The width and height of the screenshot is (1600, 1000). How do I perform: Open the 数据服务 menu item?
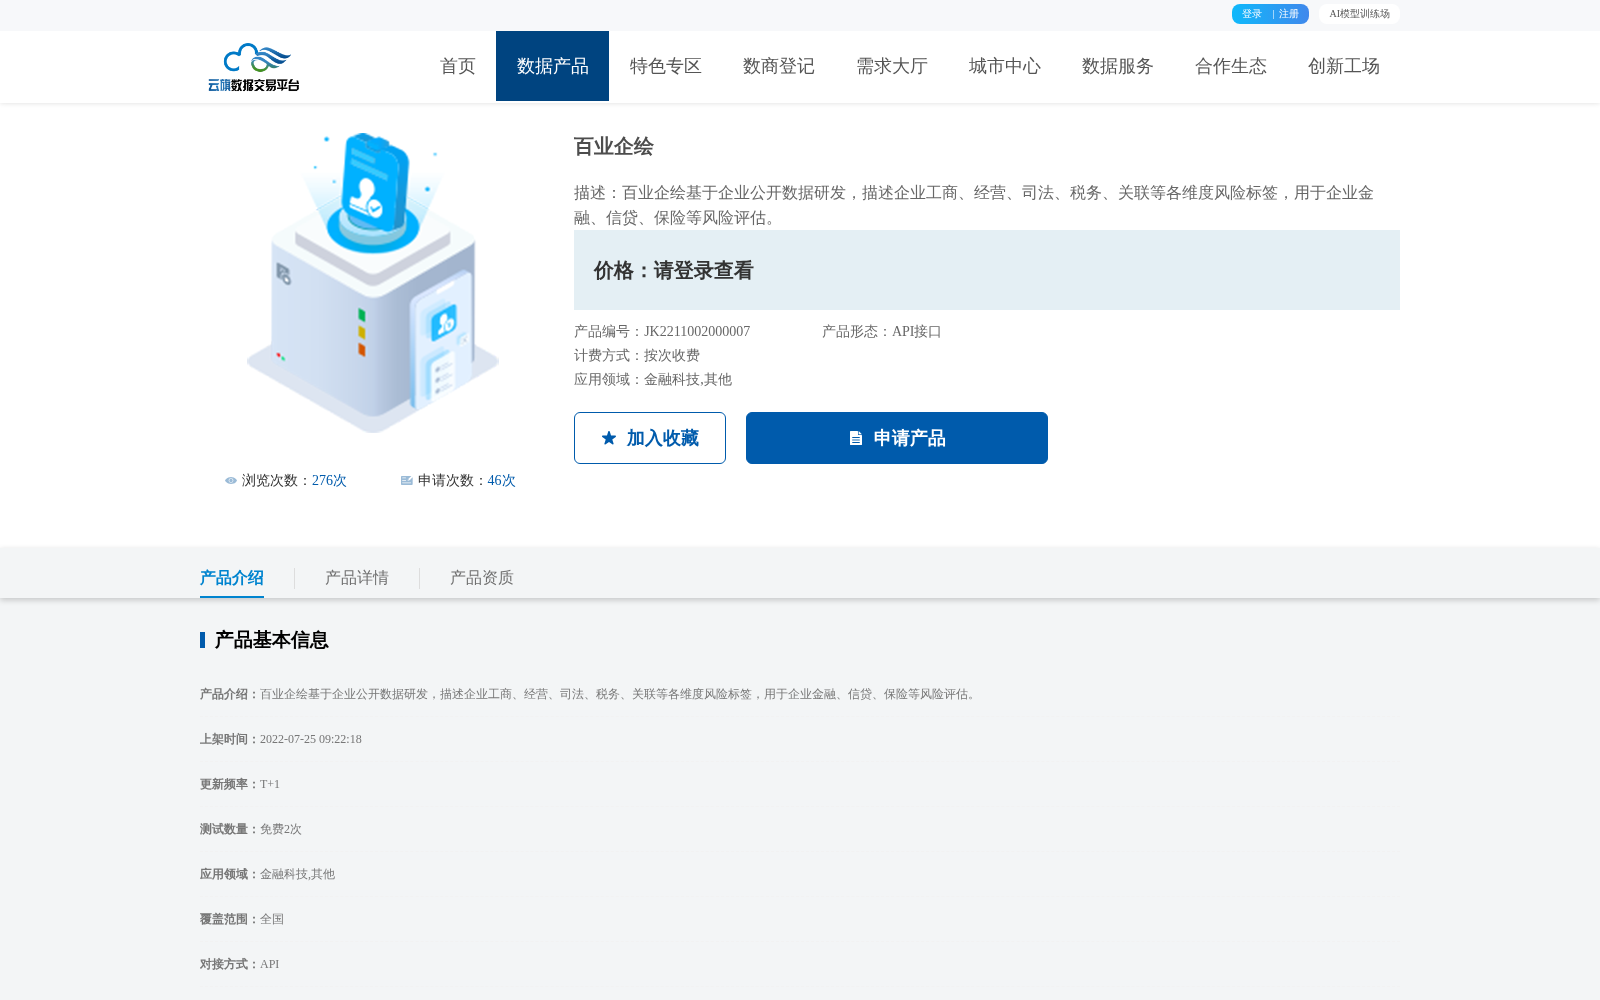point(1117,66)
